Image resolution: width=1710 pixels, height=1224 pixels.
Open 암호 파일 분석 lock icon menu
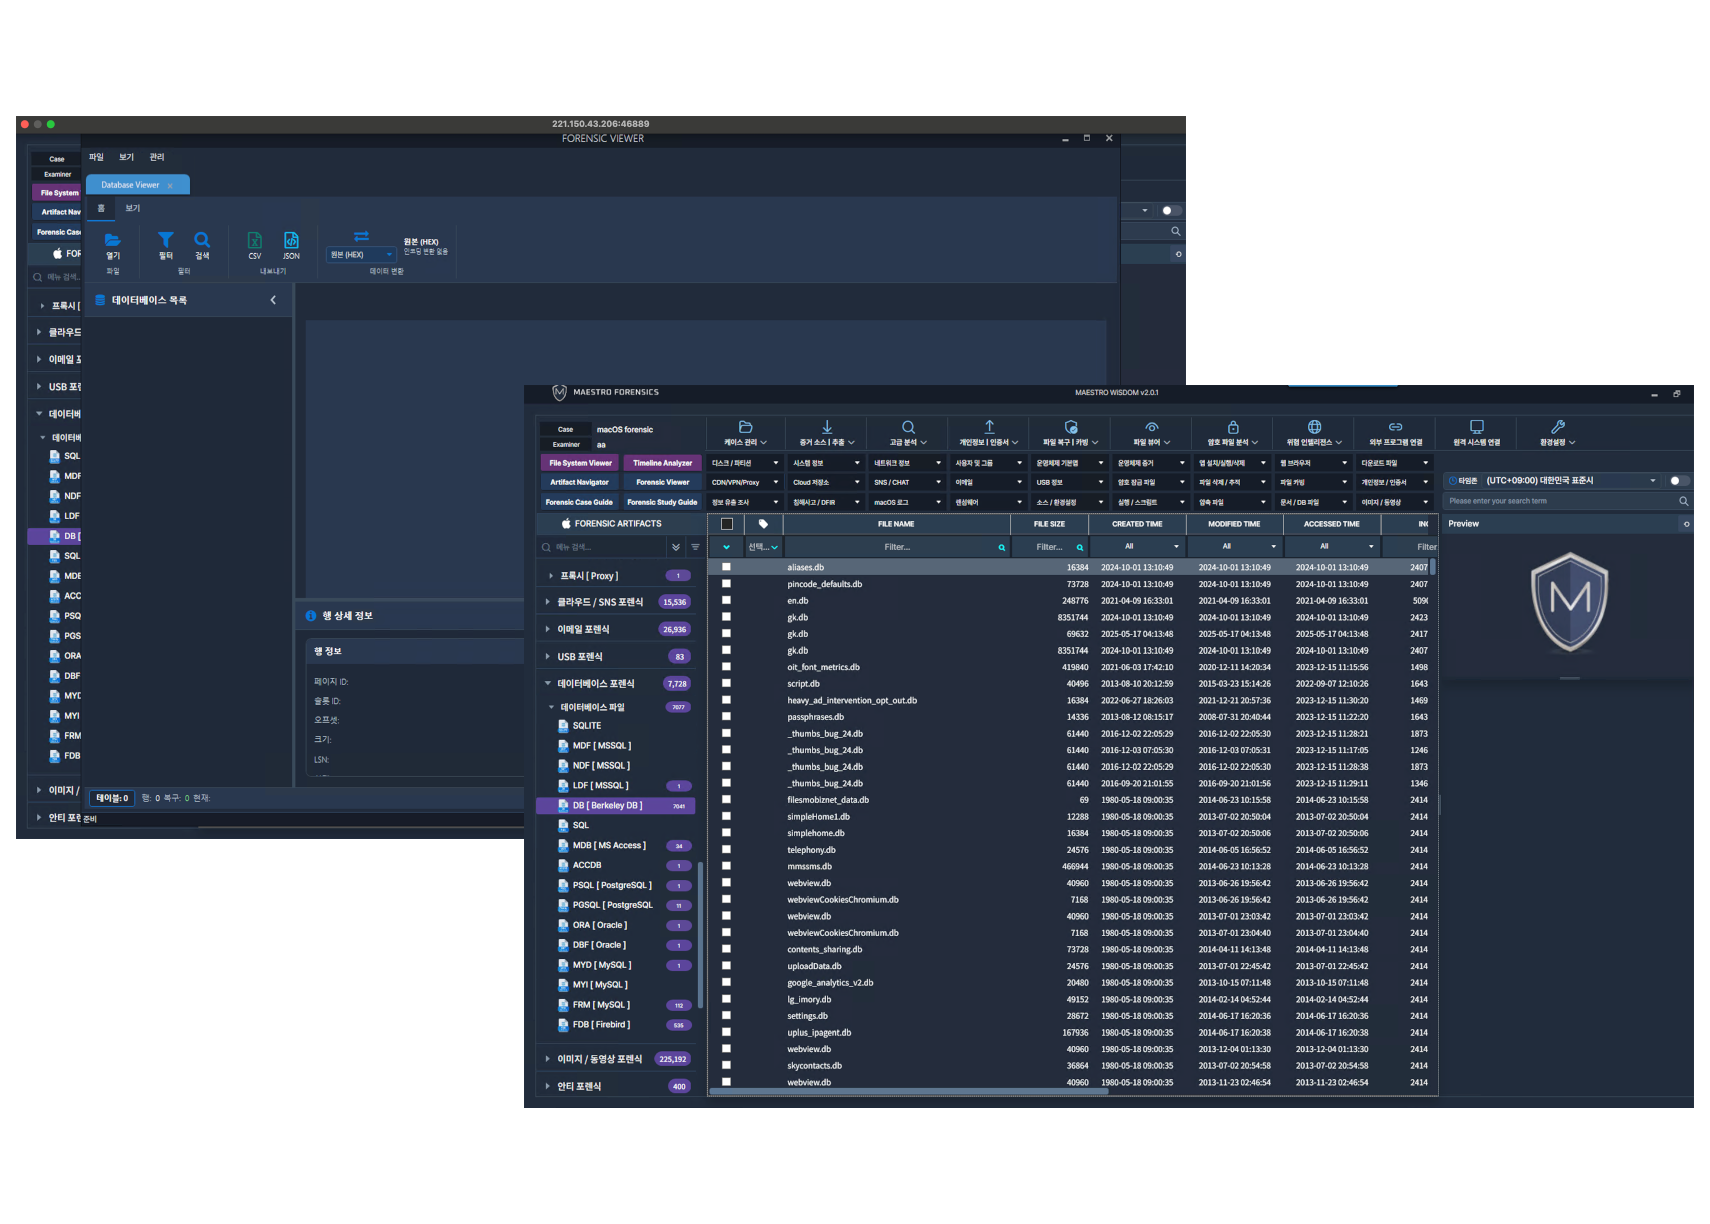1233,427
